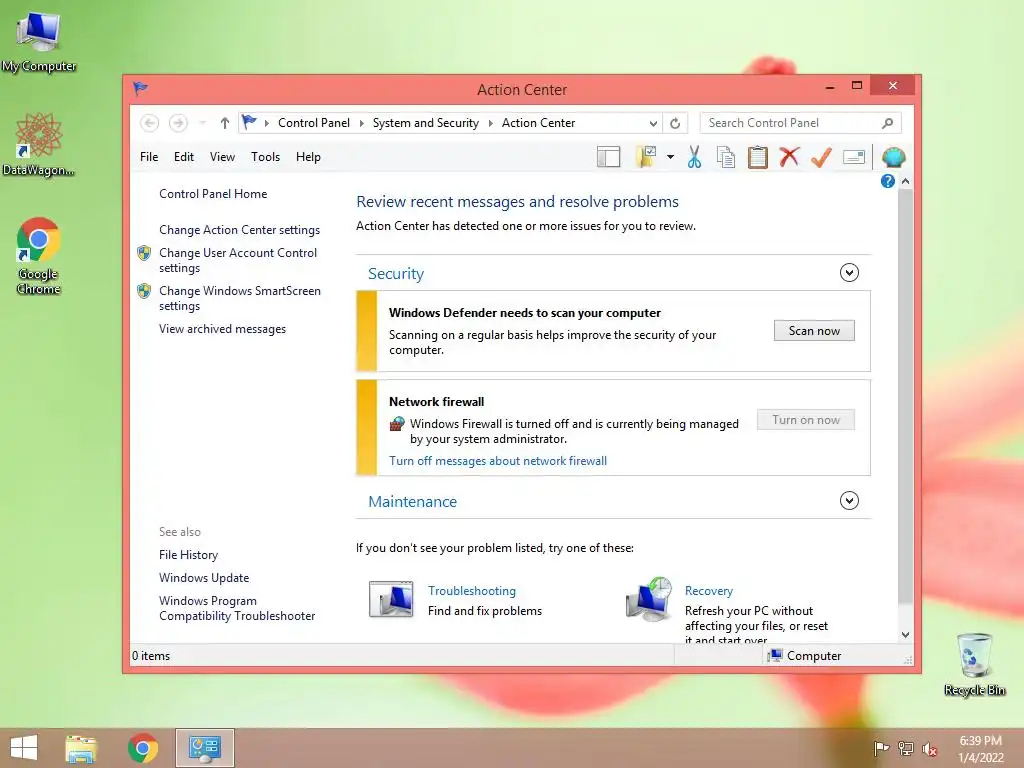
Task: Go up one level with Up arrow
Action: coord(225,123)
